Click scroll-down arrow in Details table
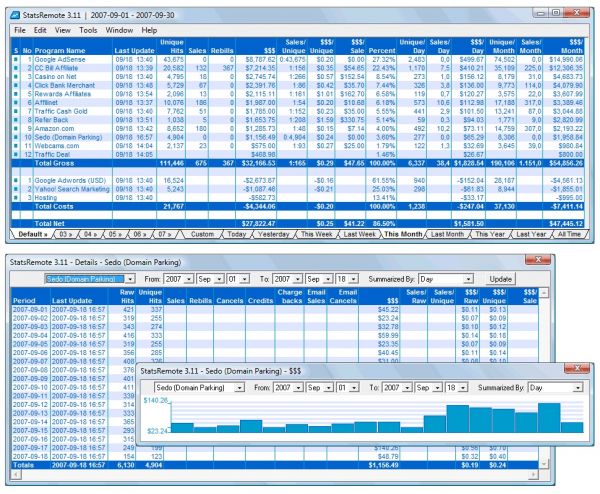 point(543,465)
